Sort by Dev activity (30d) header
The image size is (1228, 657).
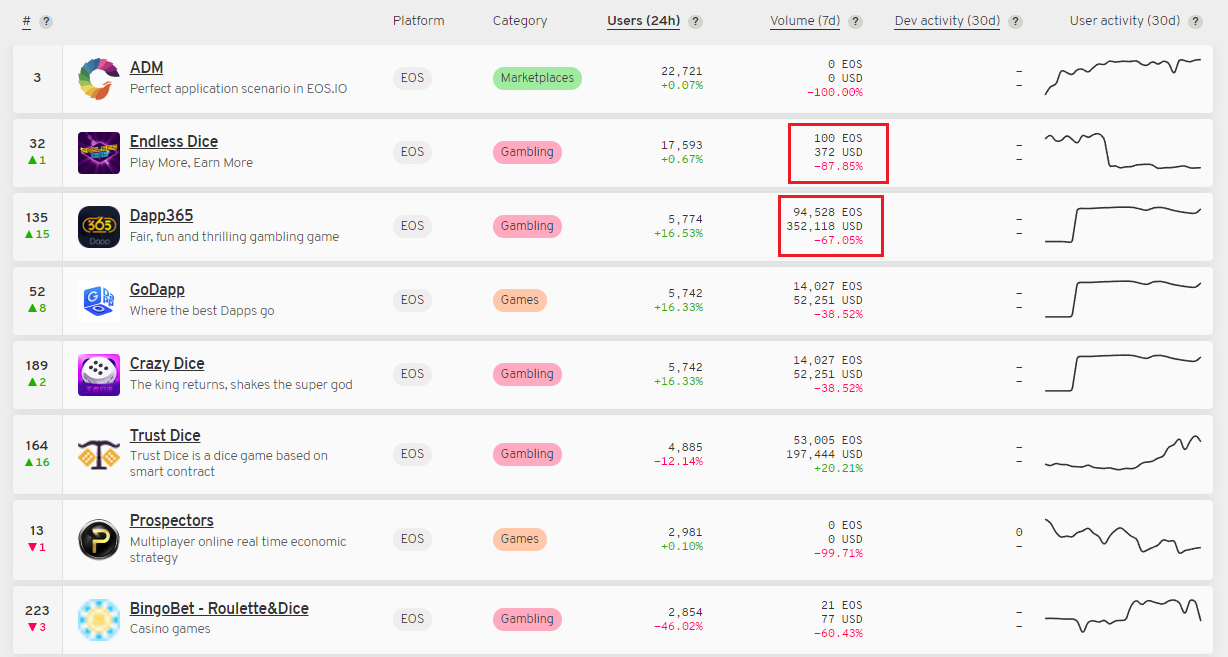pyautogui.click(x=947, y=21)
